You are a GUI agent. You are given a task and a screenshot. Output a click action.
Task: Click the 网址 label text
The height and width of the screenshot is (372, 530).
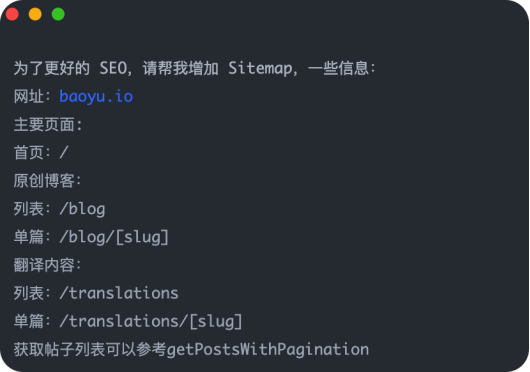coord(29,97)
